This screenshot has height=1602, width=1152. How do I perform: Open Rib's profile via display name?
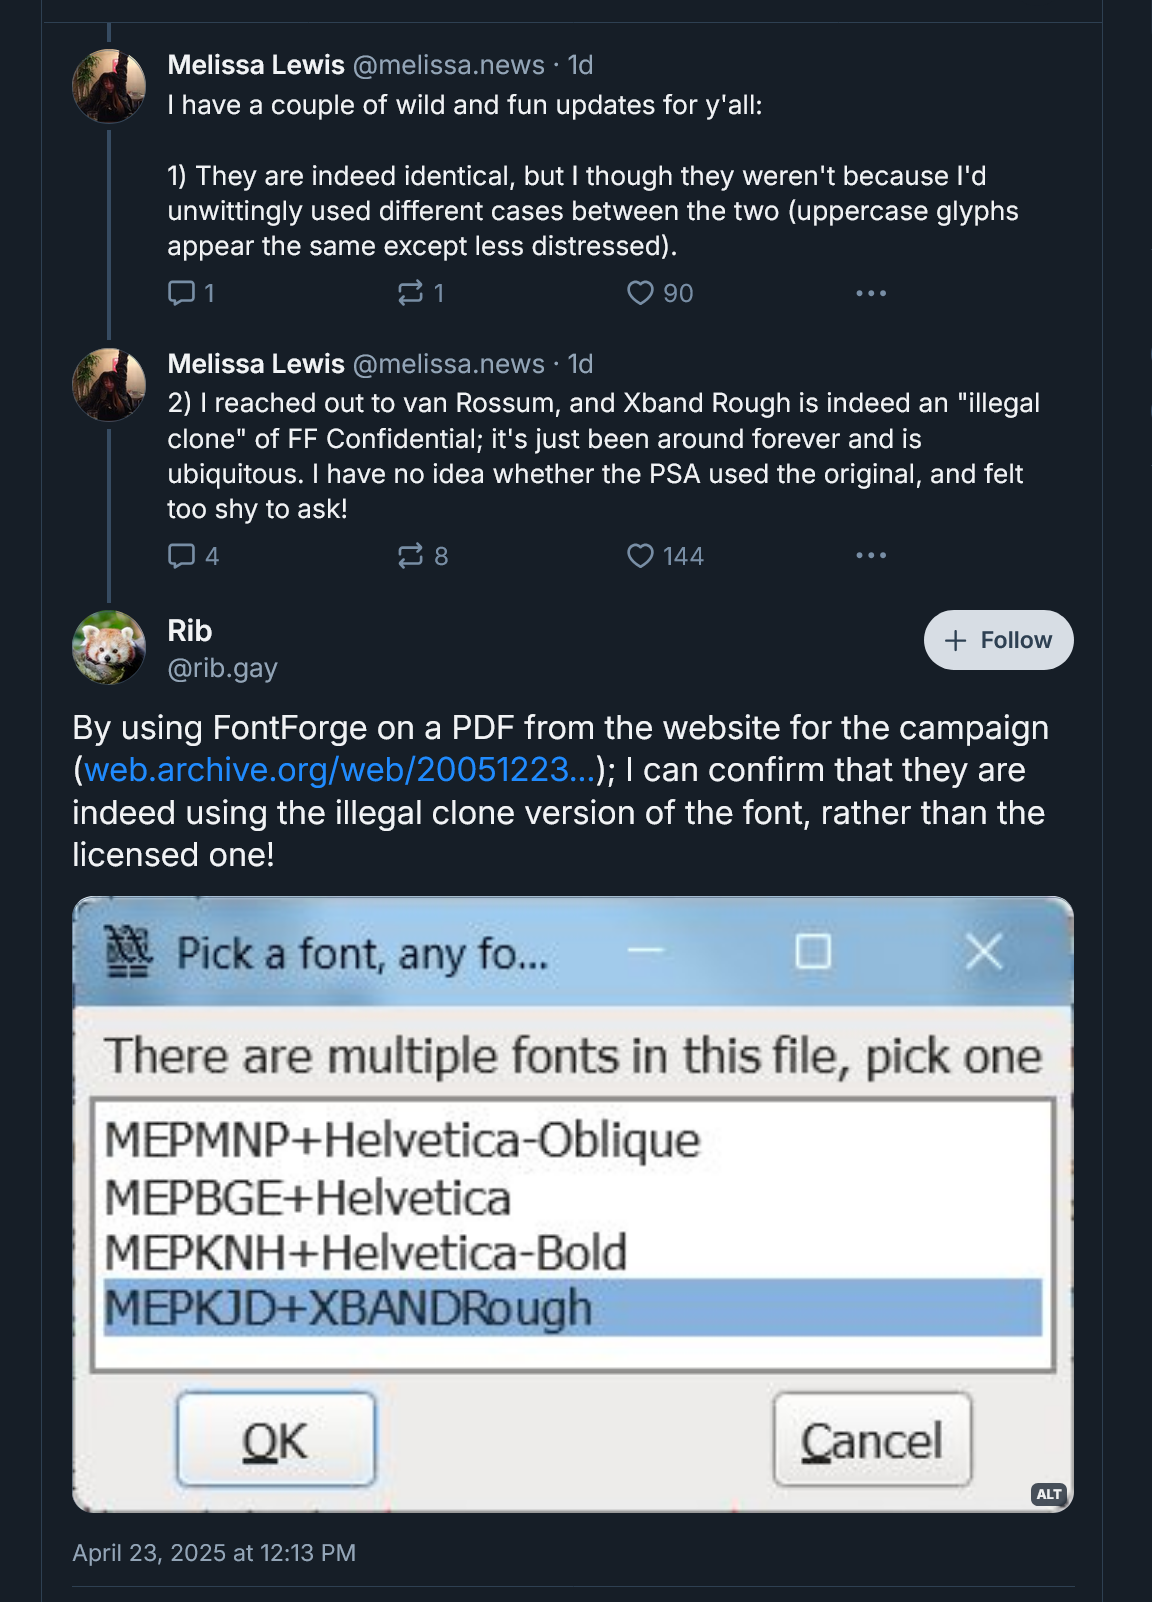click(190, 631)
